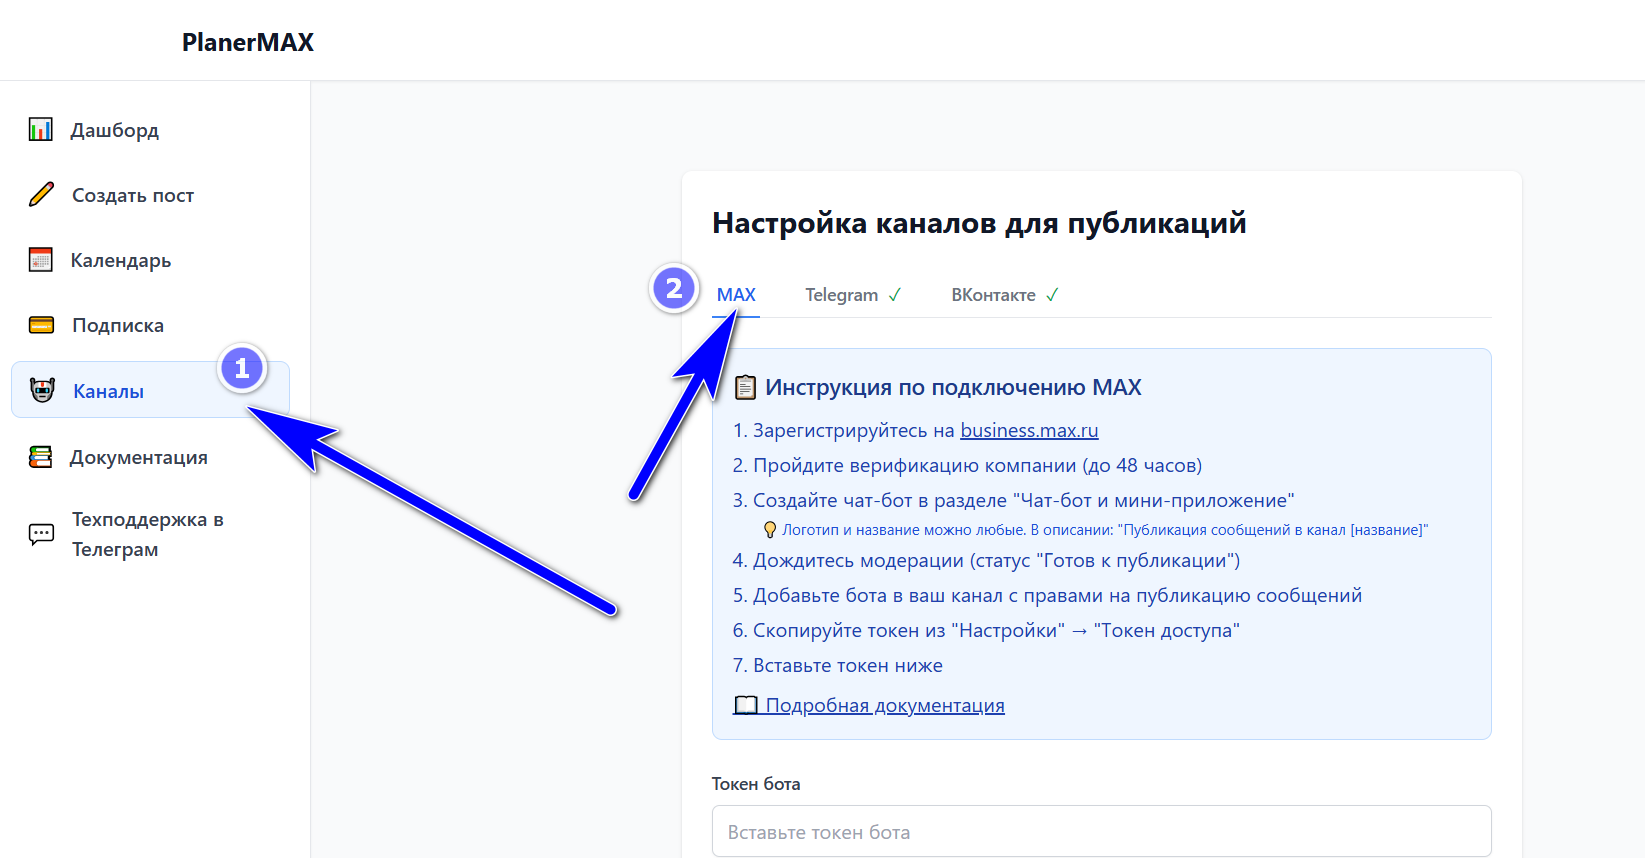
Task: Switch to the MAX tab
Action: tap(736, 295)
